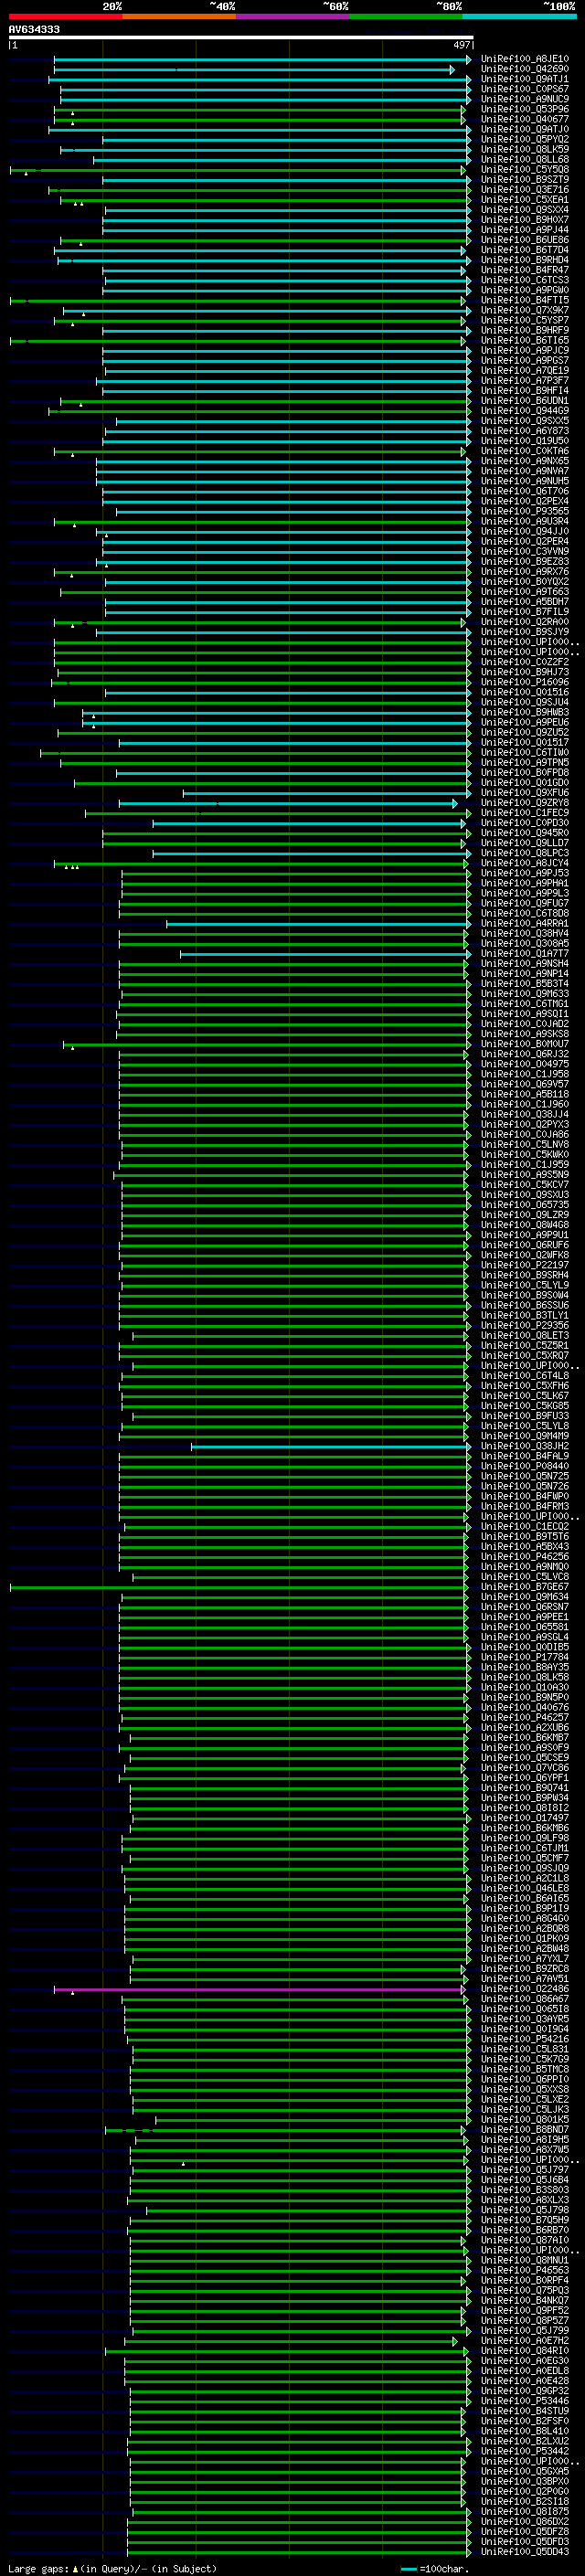585x2576 pixels.
Task: Select the UniRef100_Q944G9 label
Action: (x=525, y=411)
